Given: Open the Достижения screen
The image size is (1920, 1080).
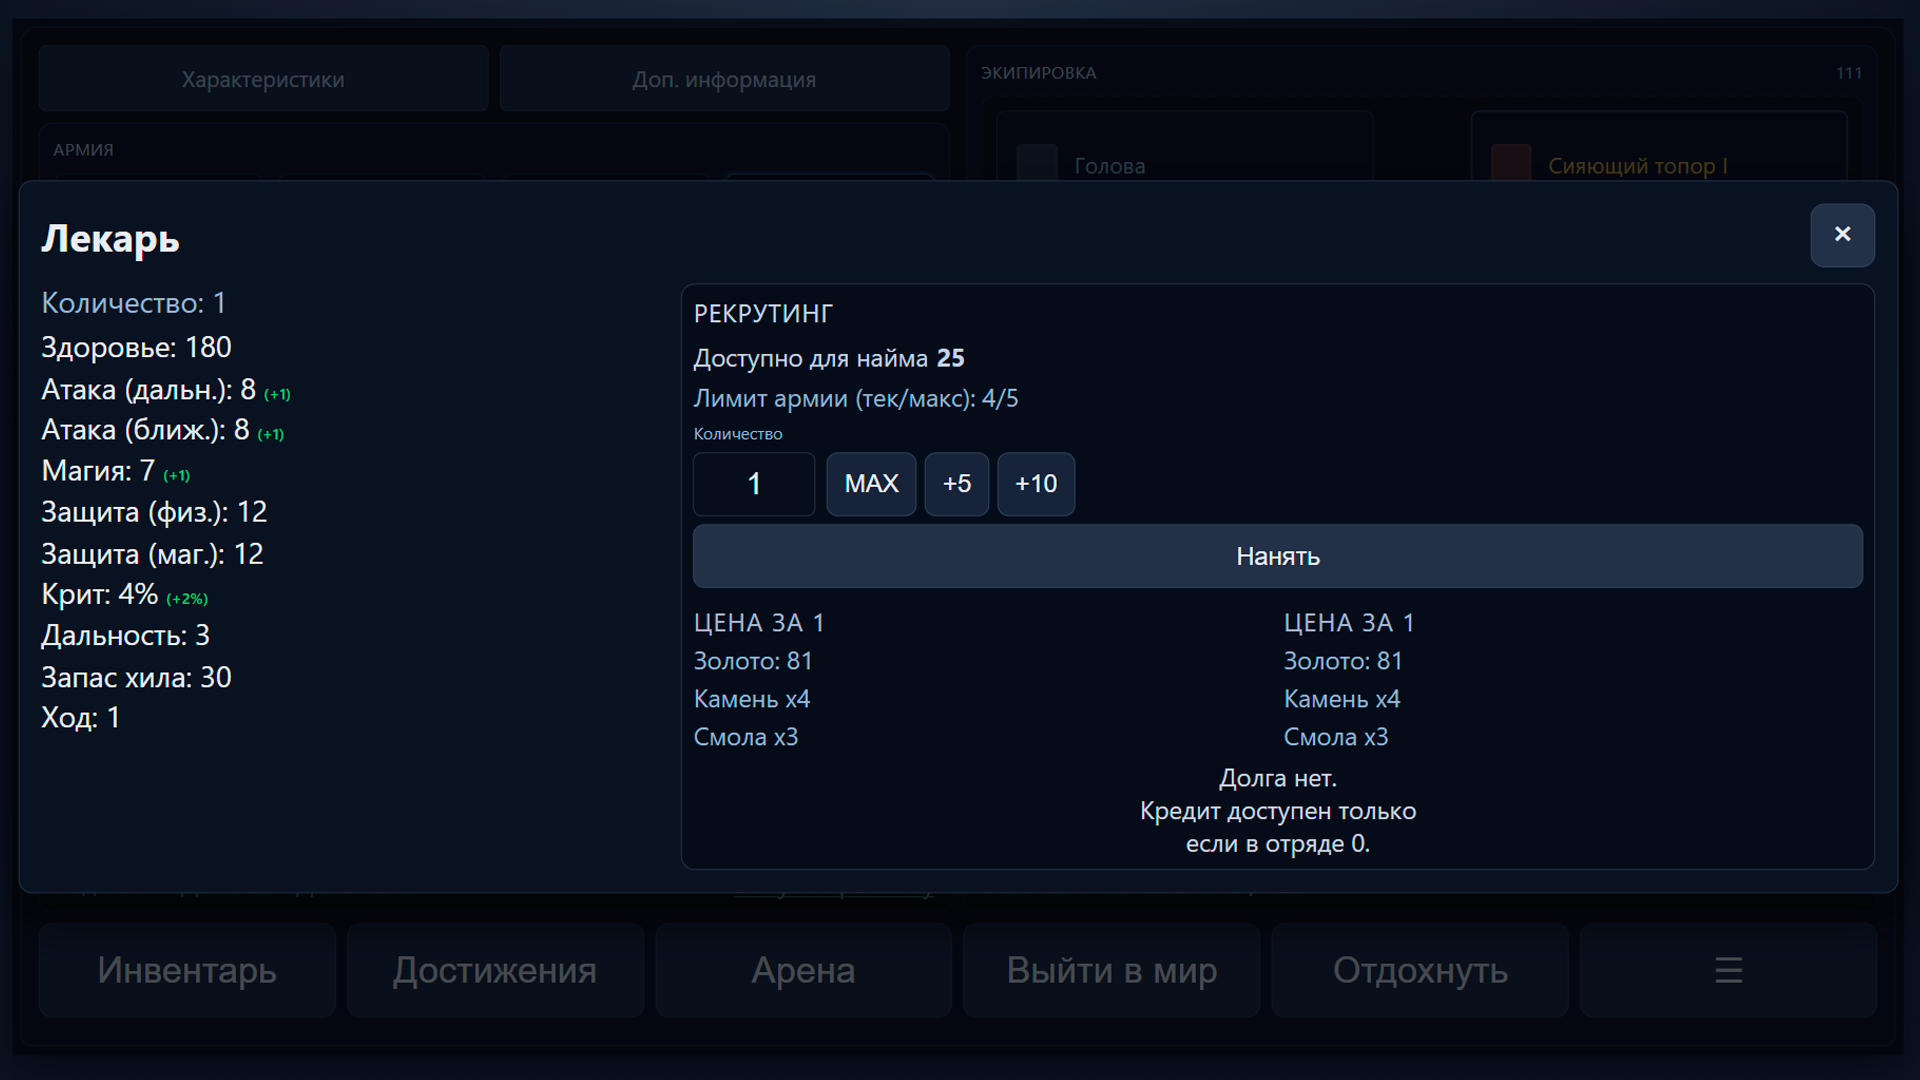Looking at the screenshot, I should (x=494, y=970).
